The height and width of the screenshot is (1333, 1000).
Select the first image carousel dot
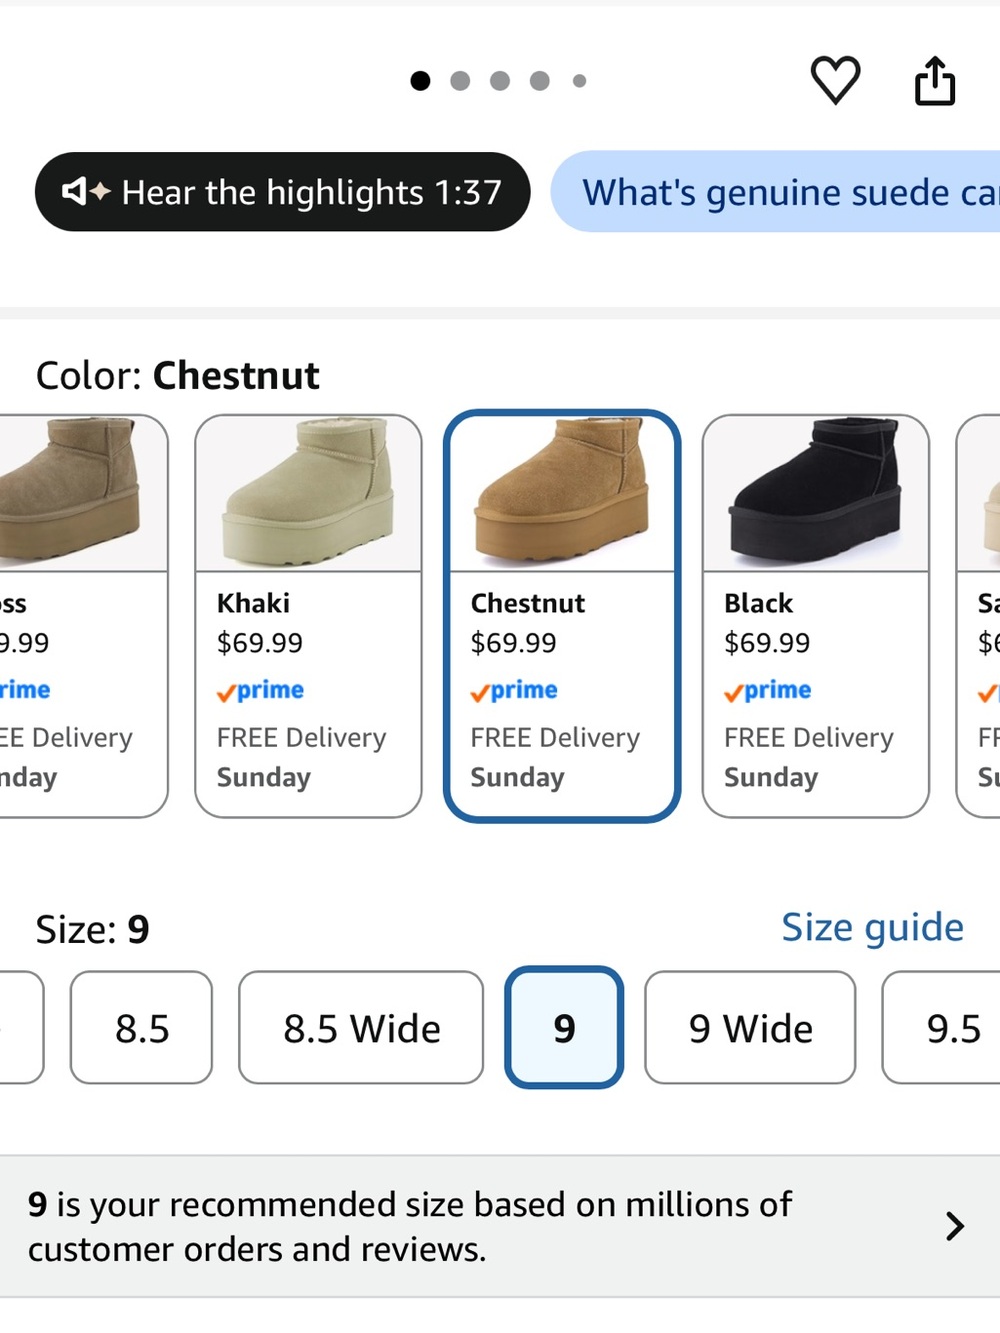coord(420,81)
